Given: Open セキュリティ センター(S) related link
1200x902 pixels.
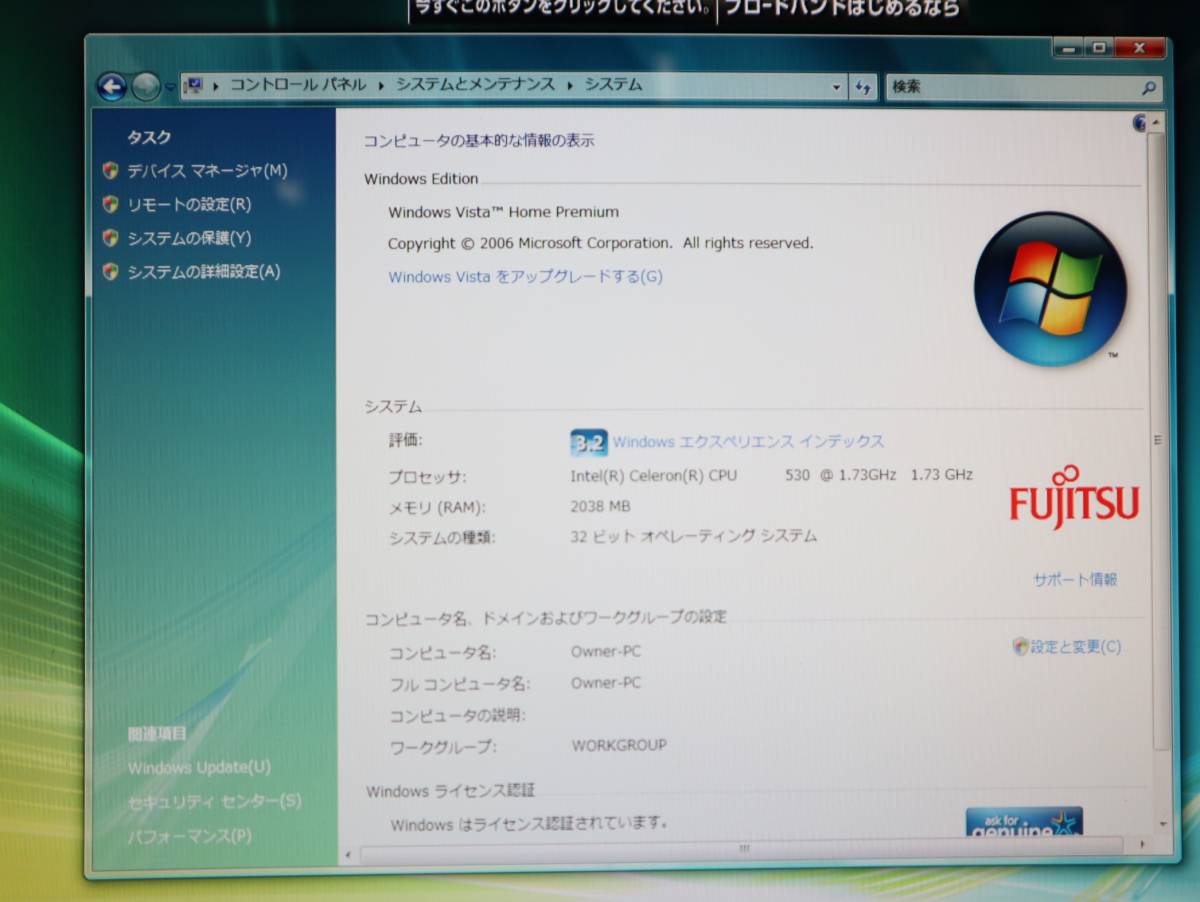Looking at the screenshot, I should click(214, 802).
